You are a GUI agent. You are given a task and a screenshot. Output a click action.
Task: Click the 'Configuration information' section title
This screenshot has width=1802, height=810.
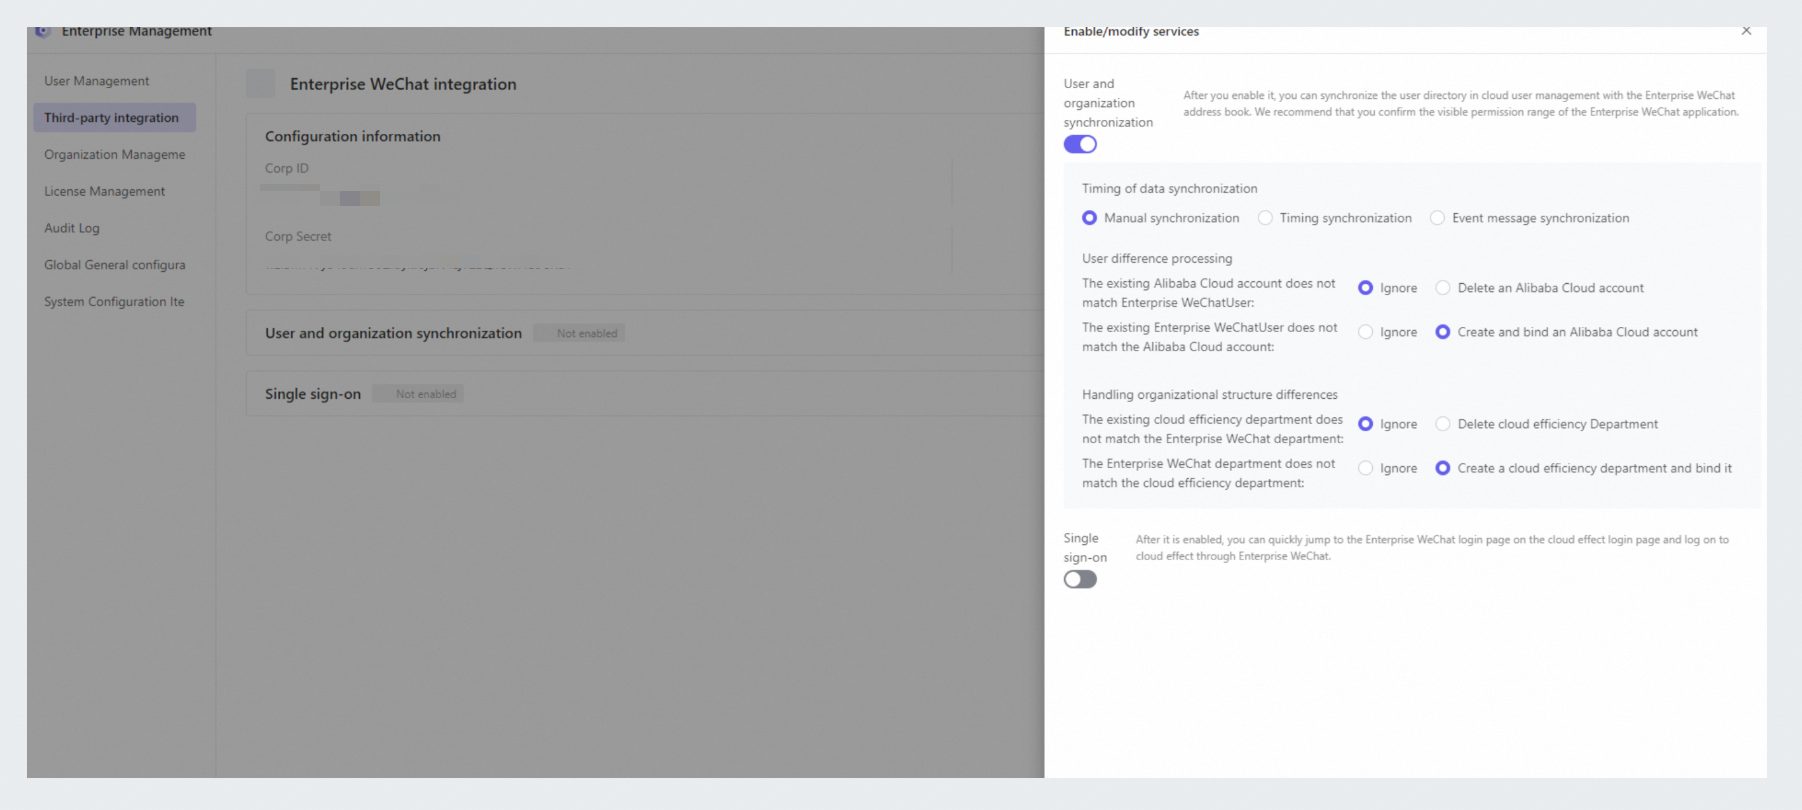(x=352, y=137)
